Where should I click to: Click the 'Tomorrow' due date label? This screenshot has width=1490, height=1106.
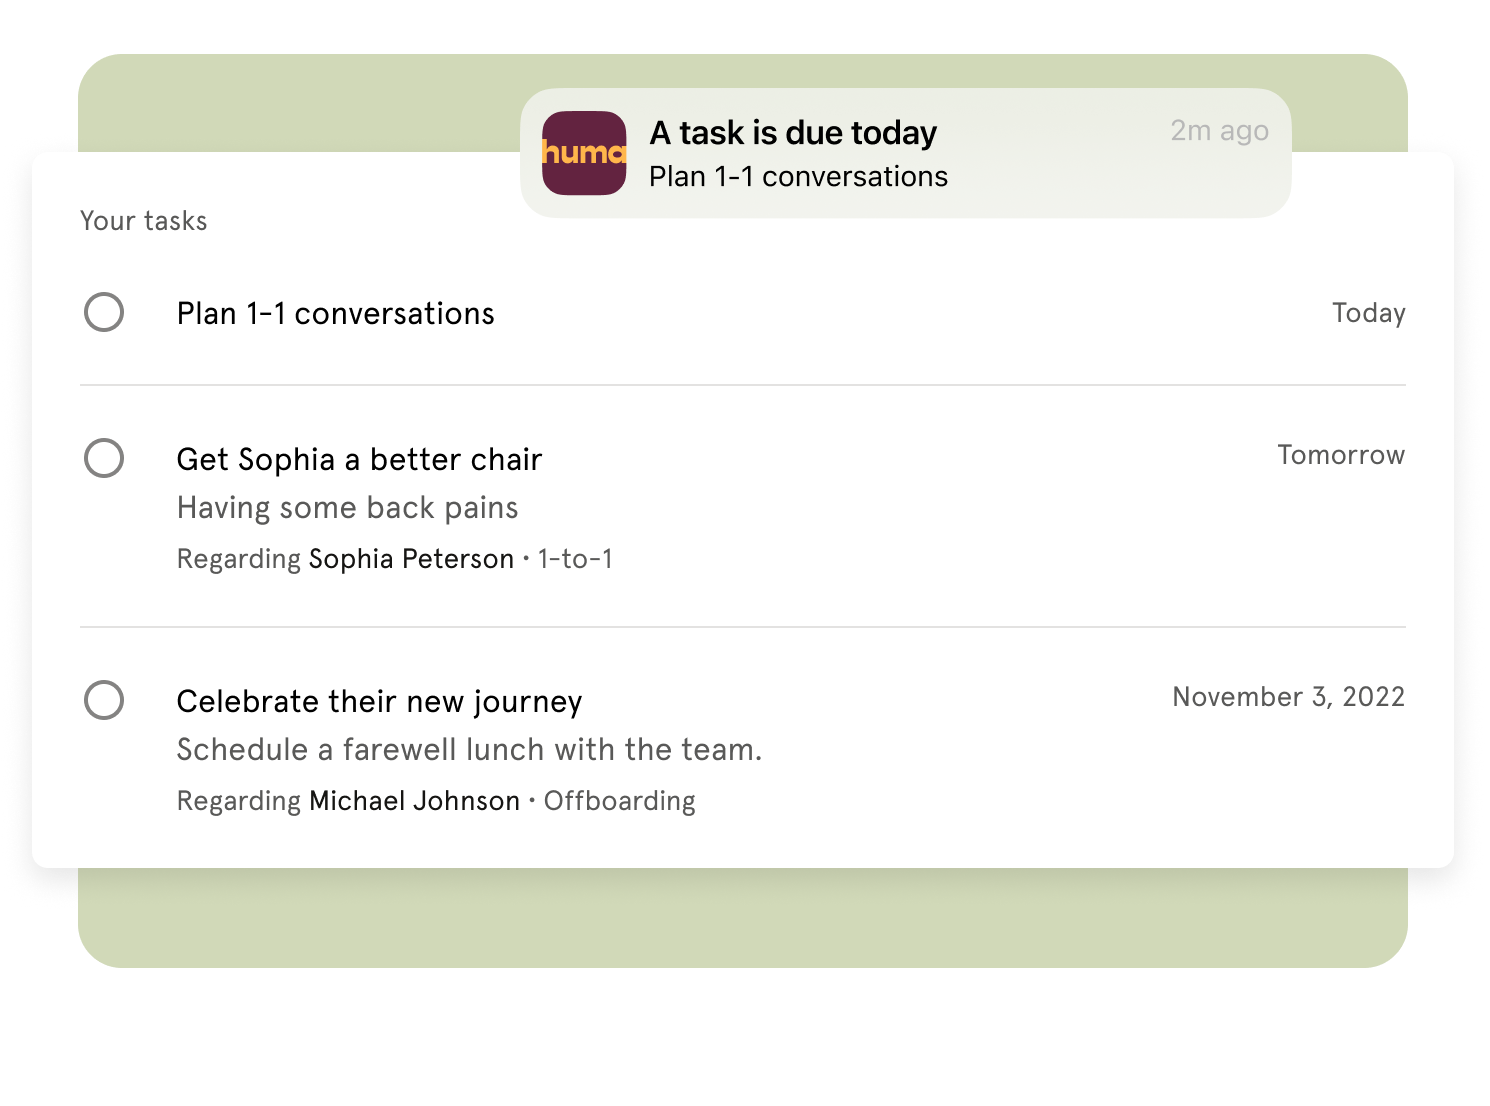(x=1342, y=454)
